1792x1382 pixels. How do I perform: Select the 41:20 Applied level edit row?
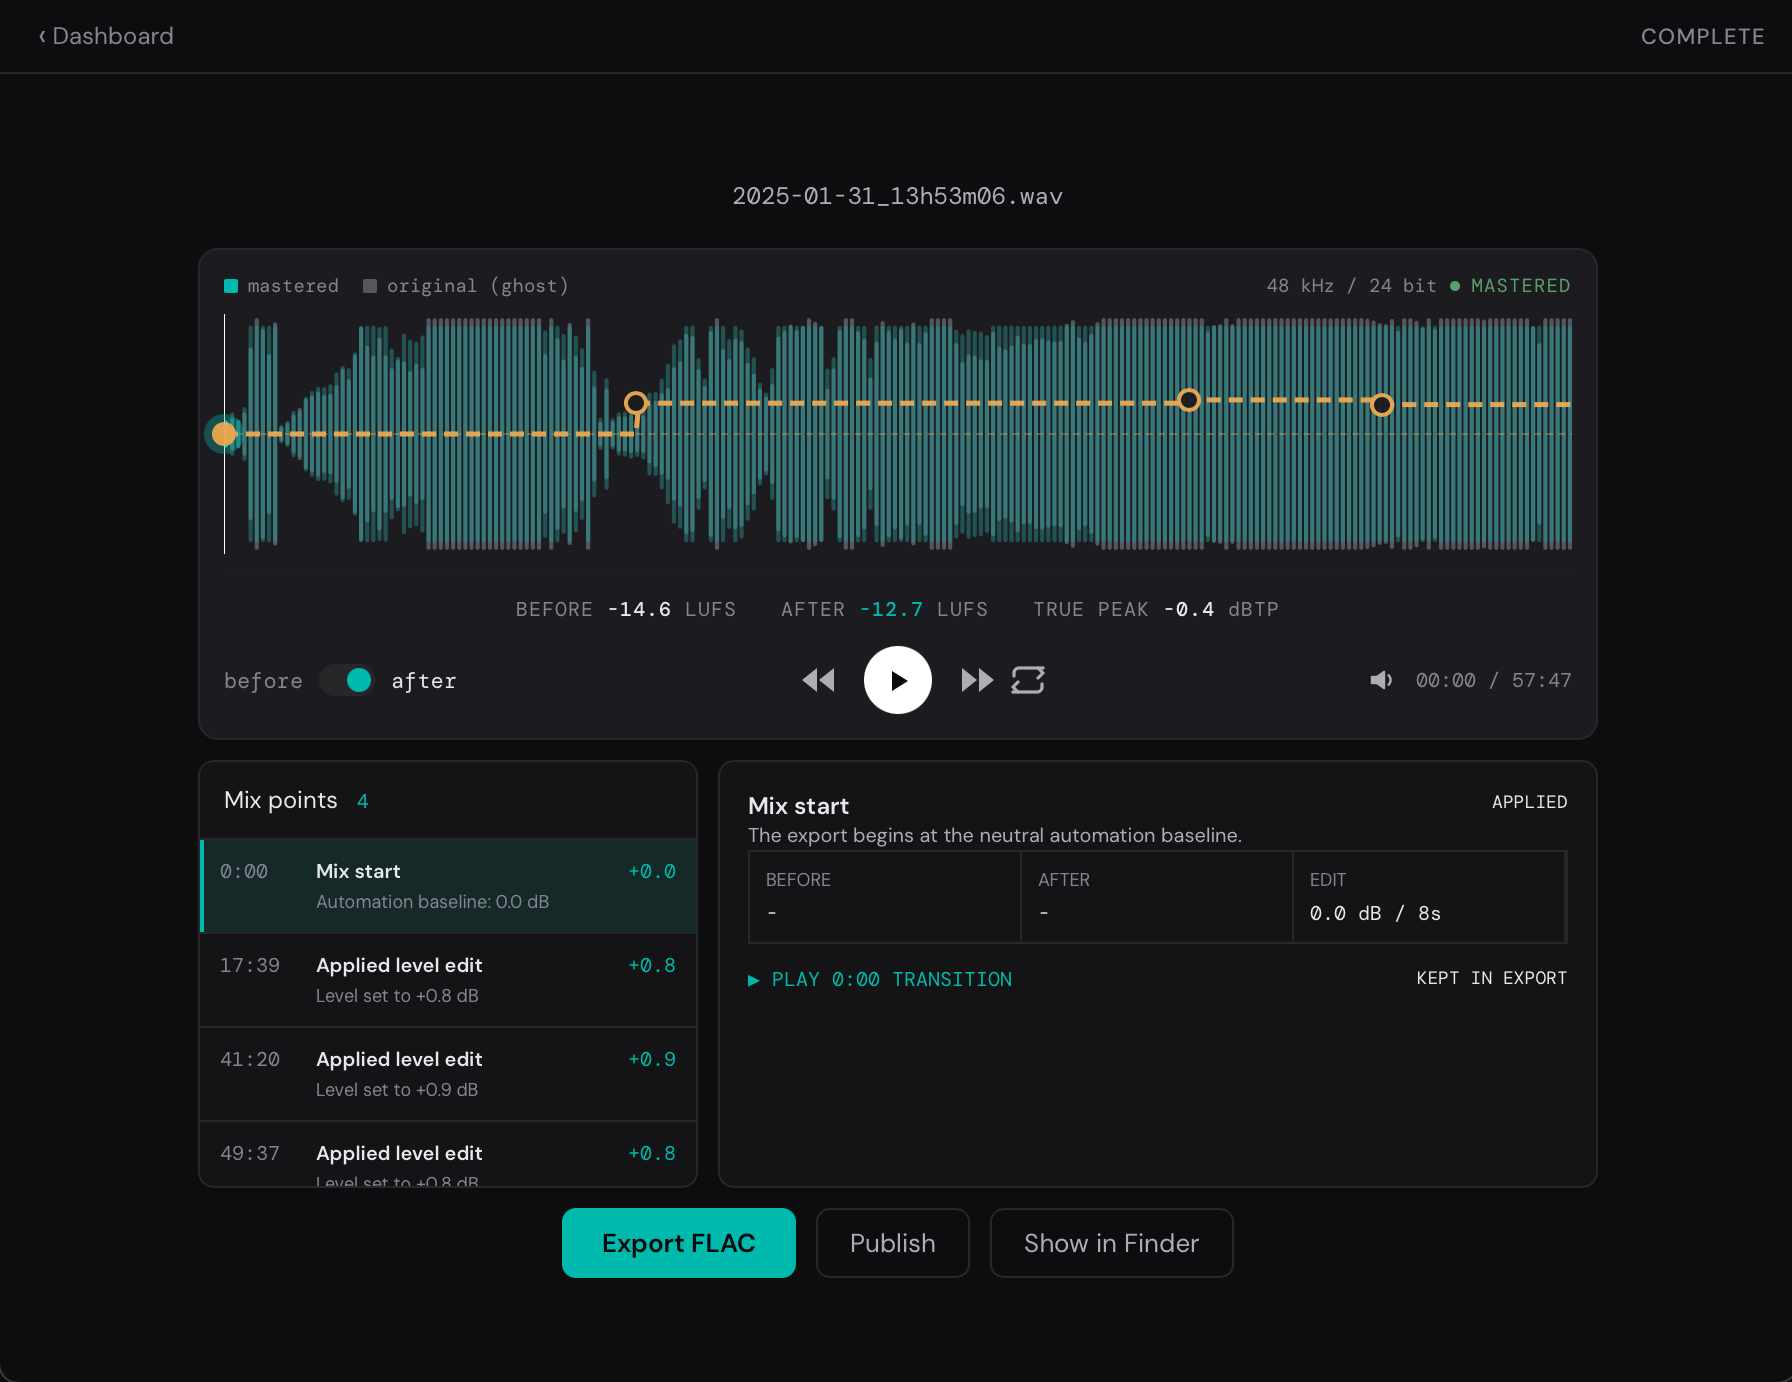(x=448, y=1074)
